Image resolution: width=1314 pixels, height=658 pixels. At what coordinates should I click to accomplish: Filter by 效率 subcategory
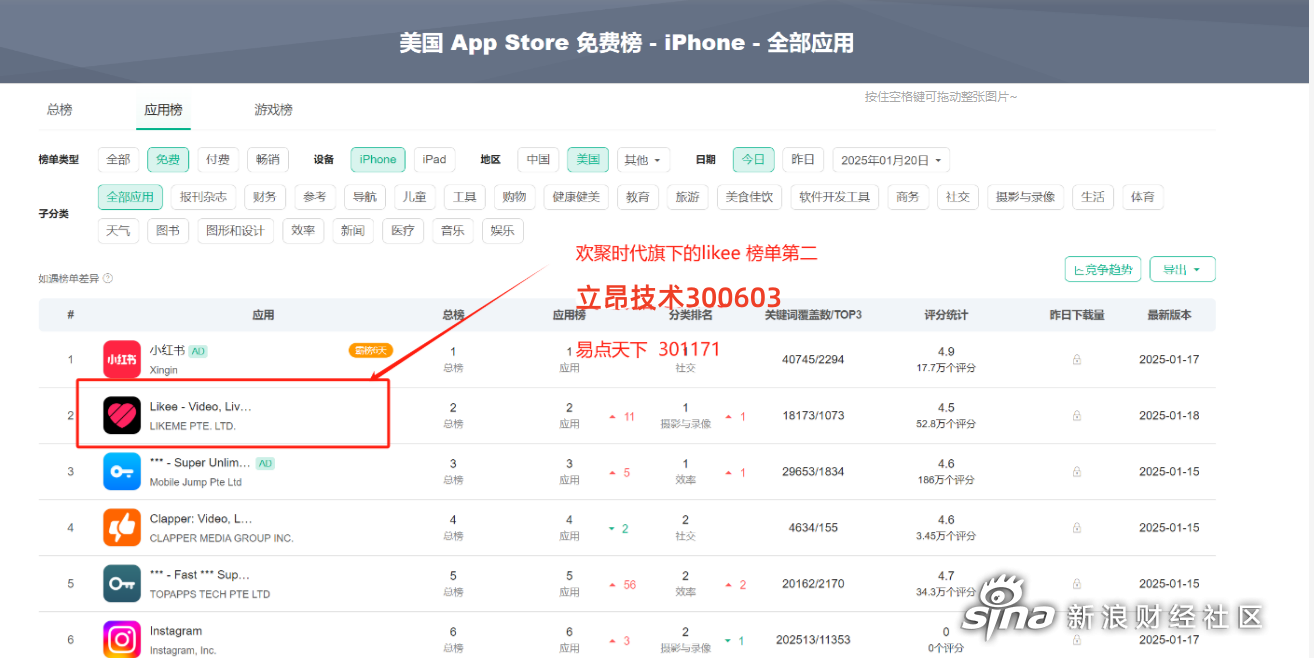(x=303, y=231)
